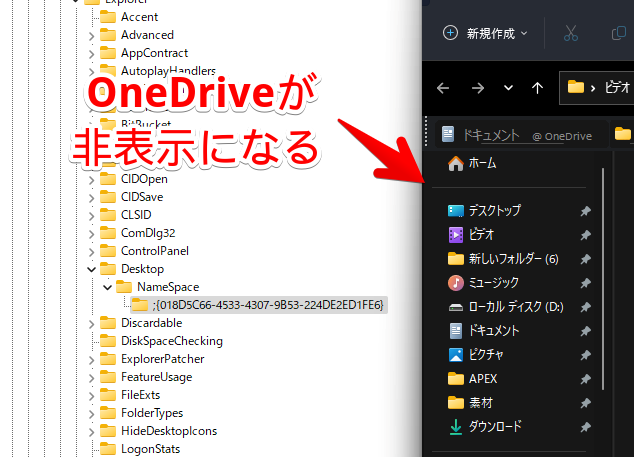
Task: Select the ComDlg32 registry key
Action: coord(148,233)
